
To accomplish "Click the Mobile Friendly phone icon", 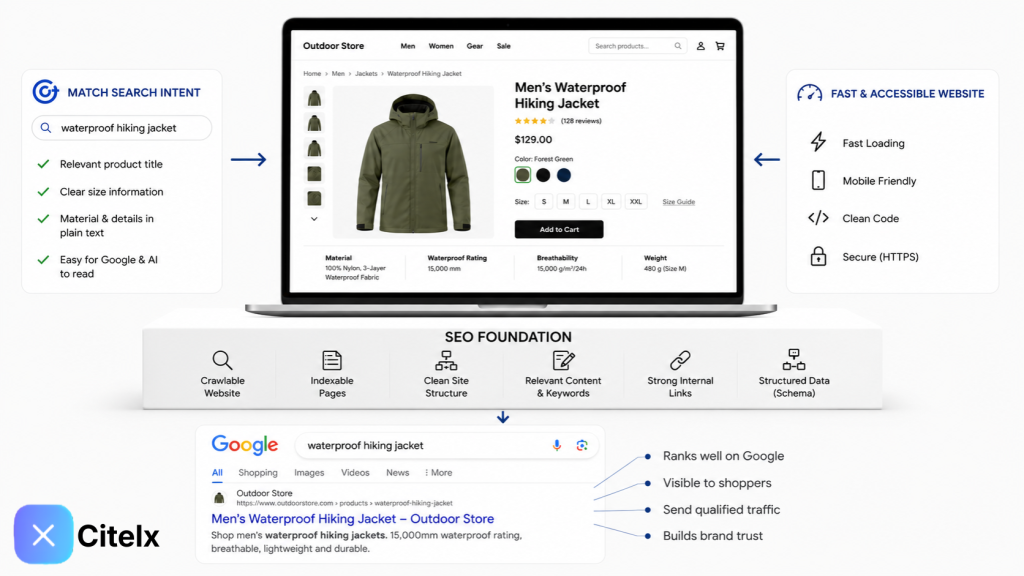I will (818, 180).
